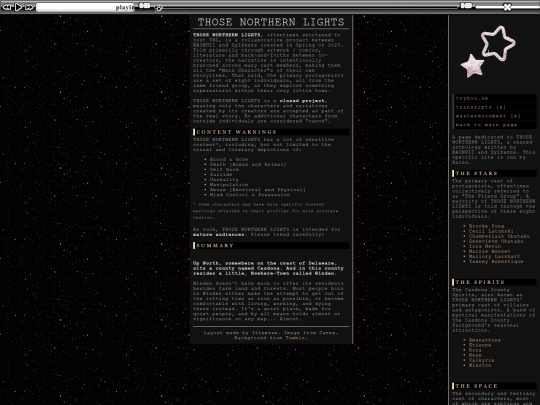Open the Tumblr background credit link

pyautogui.click(x=295, y=338)
